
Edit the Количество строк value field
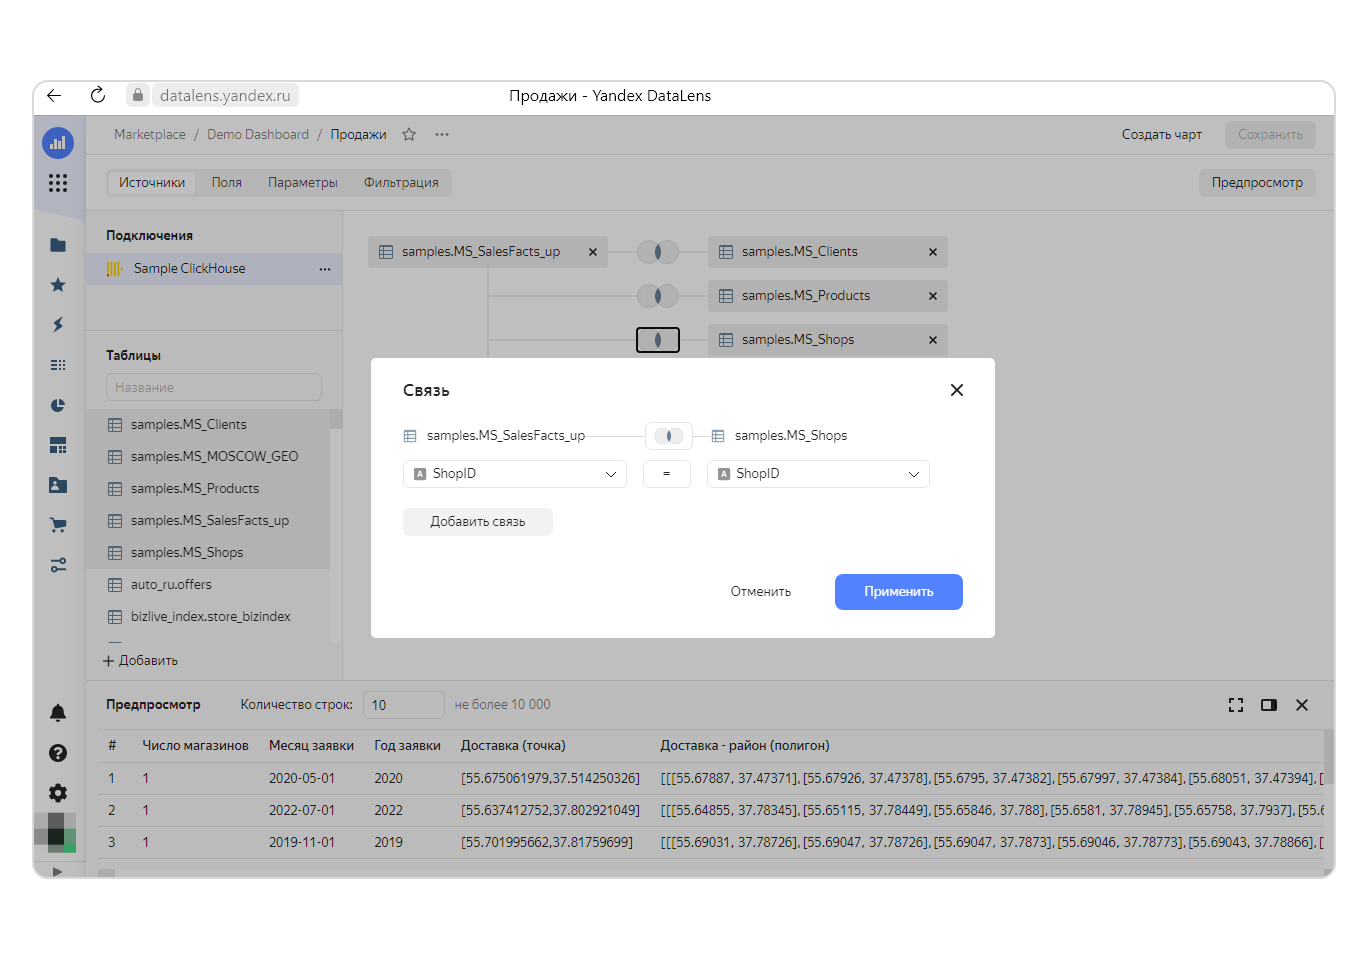(x=404, y=705)
